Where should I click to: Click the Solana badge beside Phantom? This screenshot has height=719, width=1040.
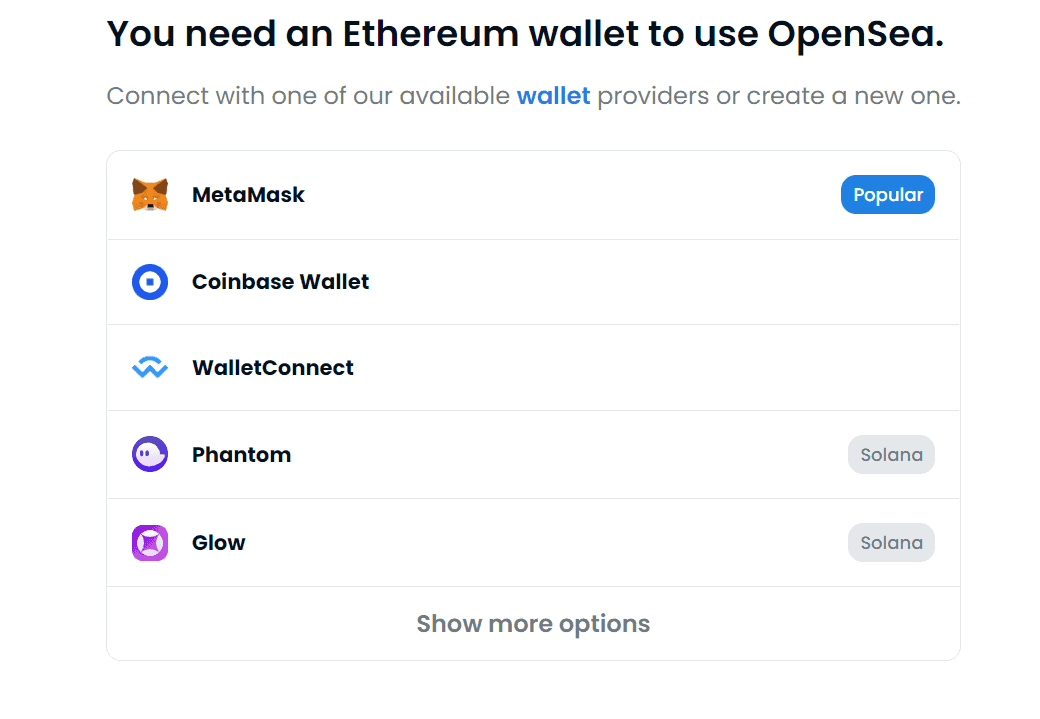point(891,454)
